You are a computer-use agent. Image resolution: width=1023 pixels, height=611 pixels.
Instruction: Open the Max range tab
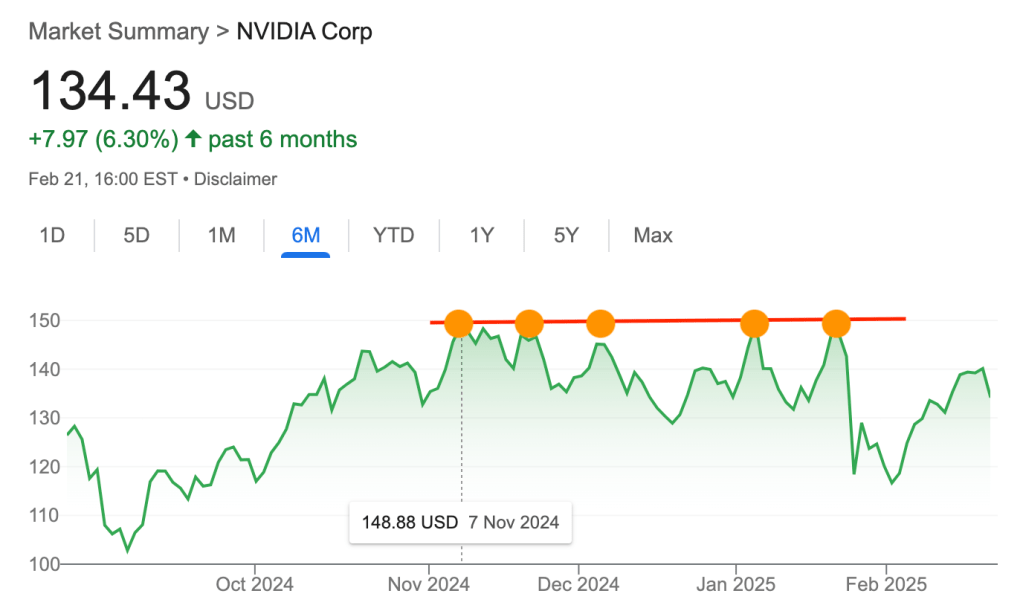click(653, 236)
